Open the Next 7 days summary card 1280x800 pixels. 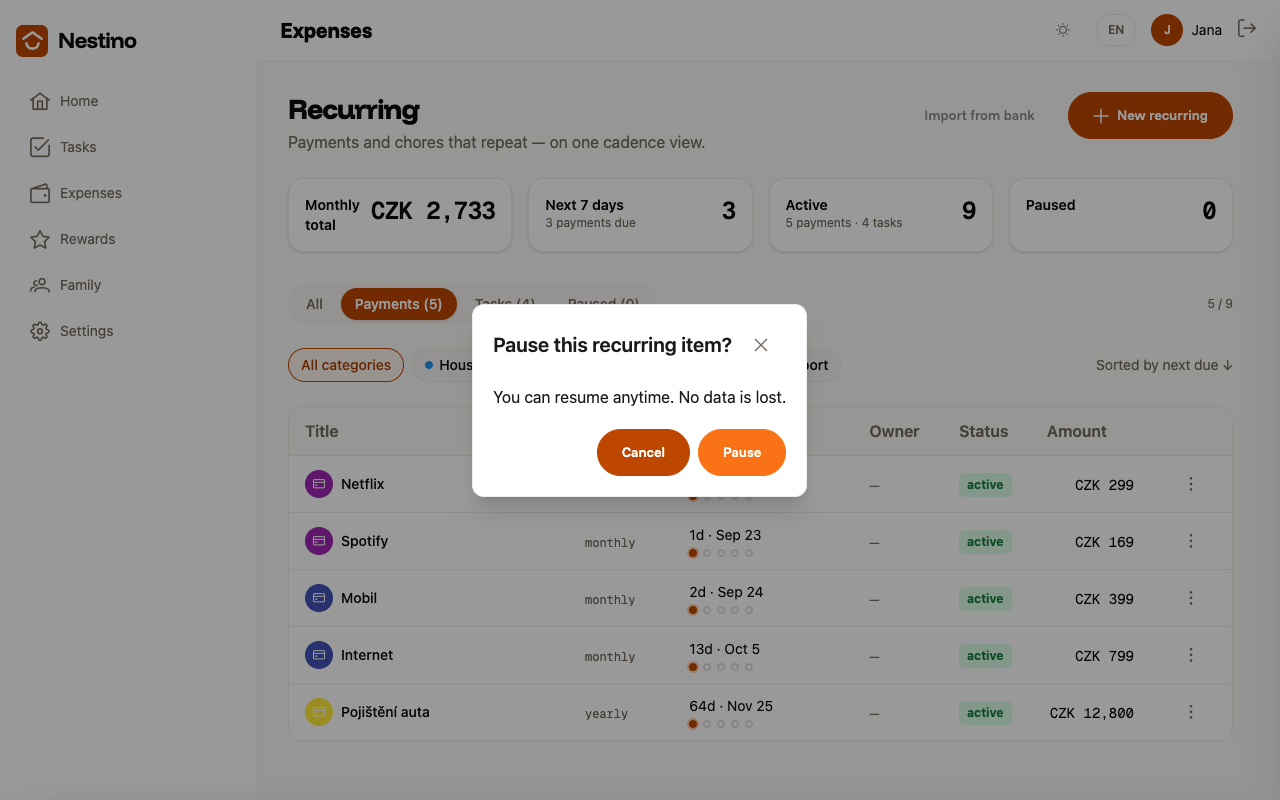pyautogui.click(x=640, y=215)
